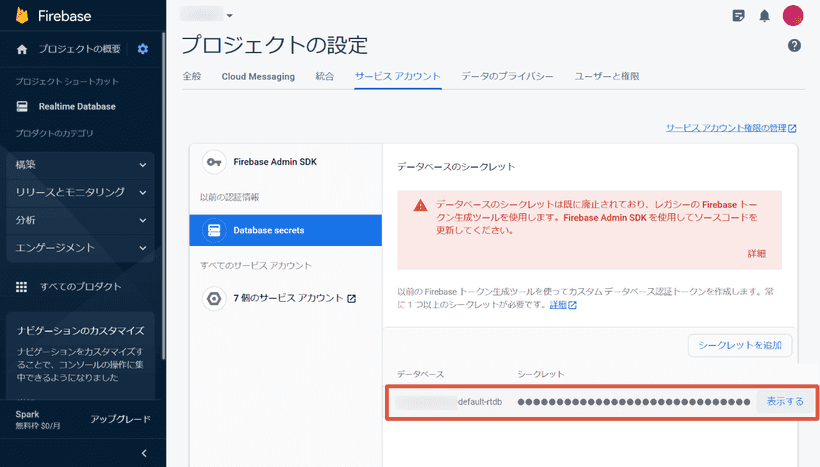Open project overview home icon

coord(22,49)
